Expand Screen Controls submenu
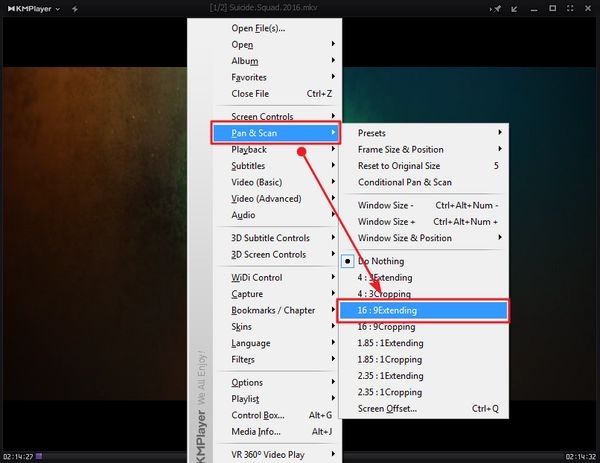600x463 pixels. pos(276,116)
